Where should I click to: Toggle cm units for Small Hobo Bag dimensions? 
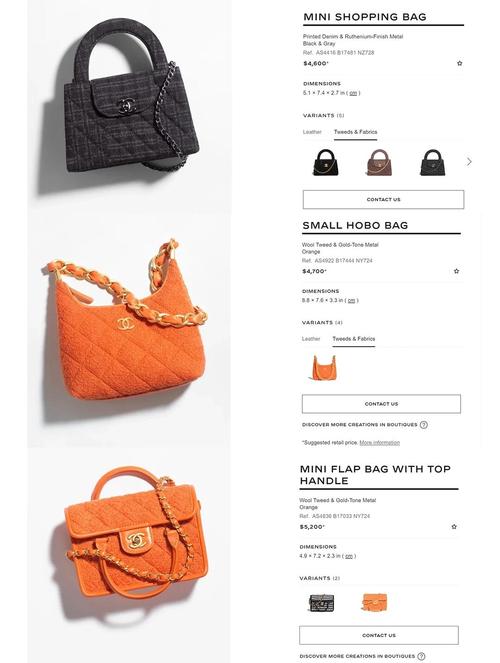(351, 301)
